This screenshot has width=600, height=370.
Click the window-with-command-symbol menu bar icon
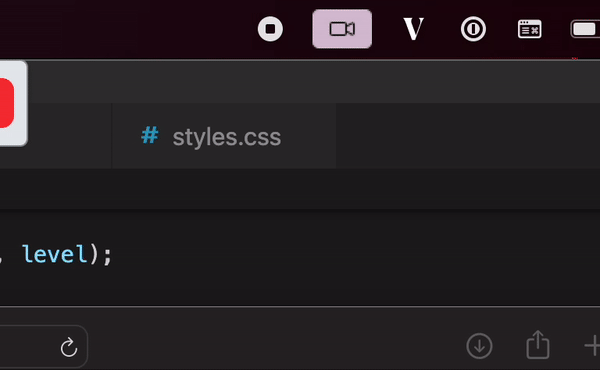(530, 29)
